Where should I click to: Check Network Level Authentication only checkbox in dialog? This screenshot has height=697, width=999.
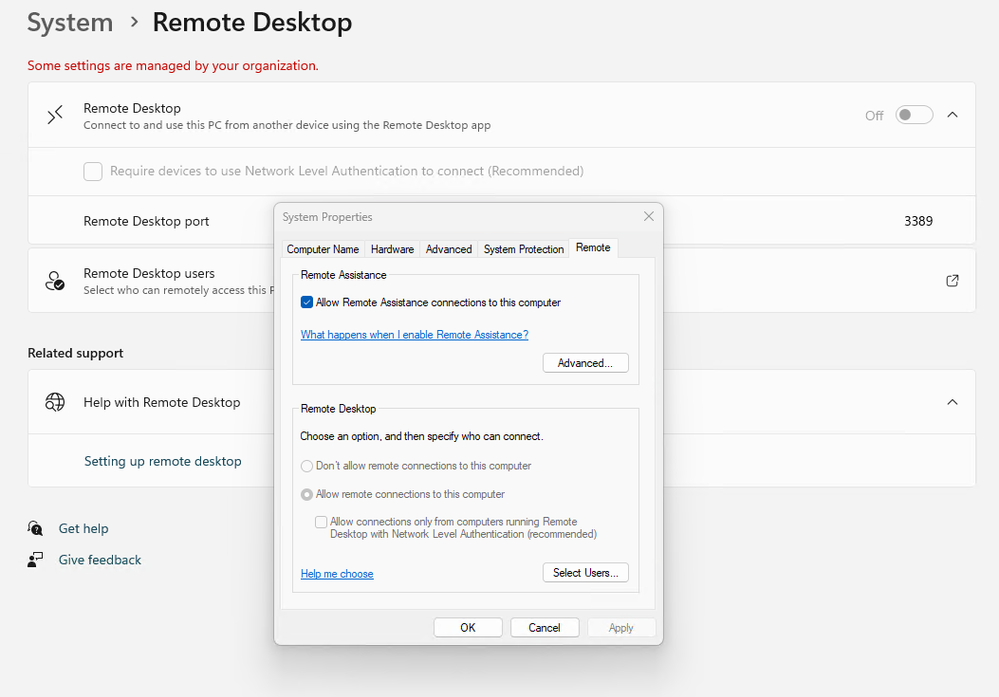pos(321,522)
